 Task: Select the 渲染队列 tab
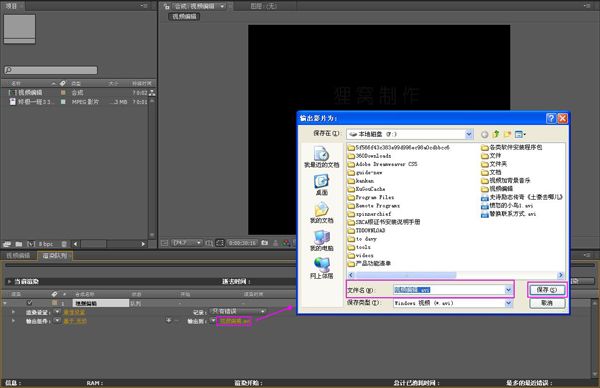point(55,256)
